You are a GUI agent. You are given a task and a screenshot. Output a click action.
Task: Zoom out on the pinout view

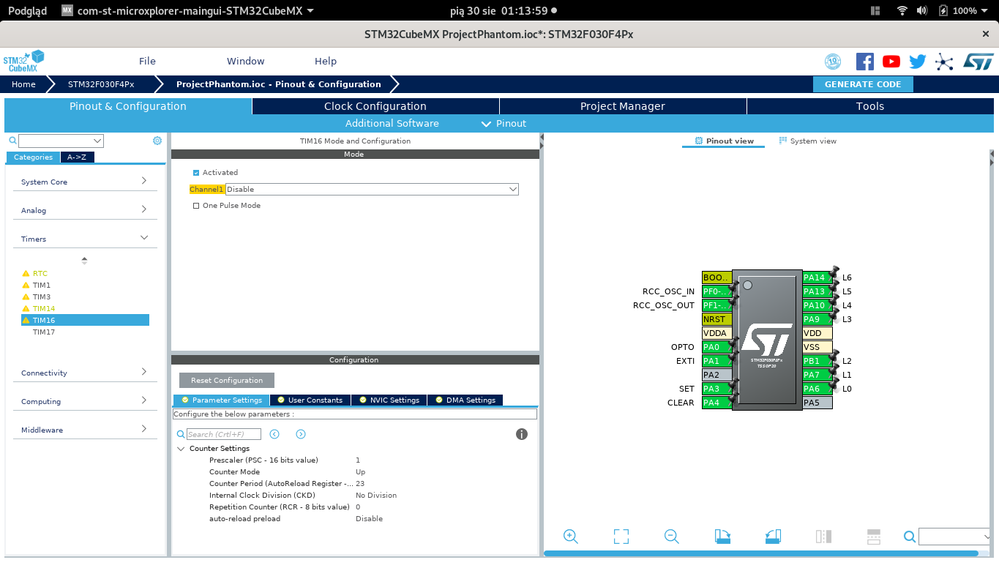[x=672, y=536]
